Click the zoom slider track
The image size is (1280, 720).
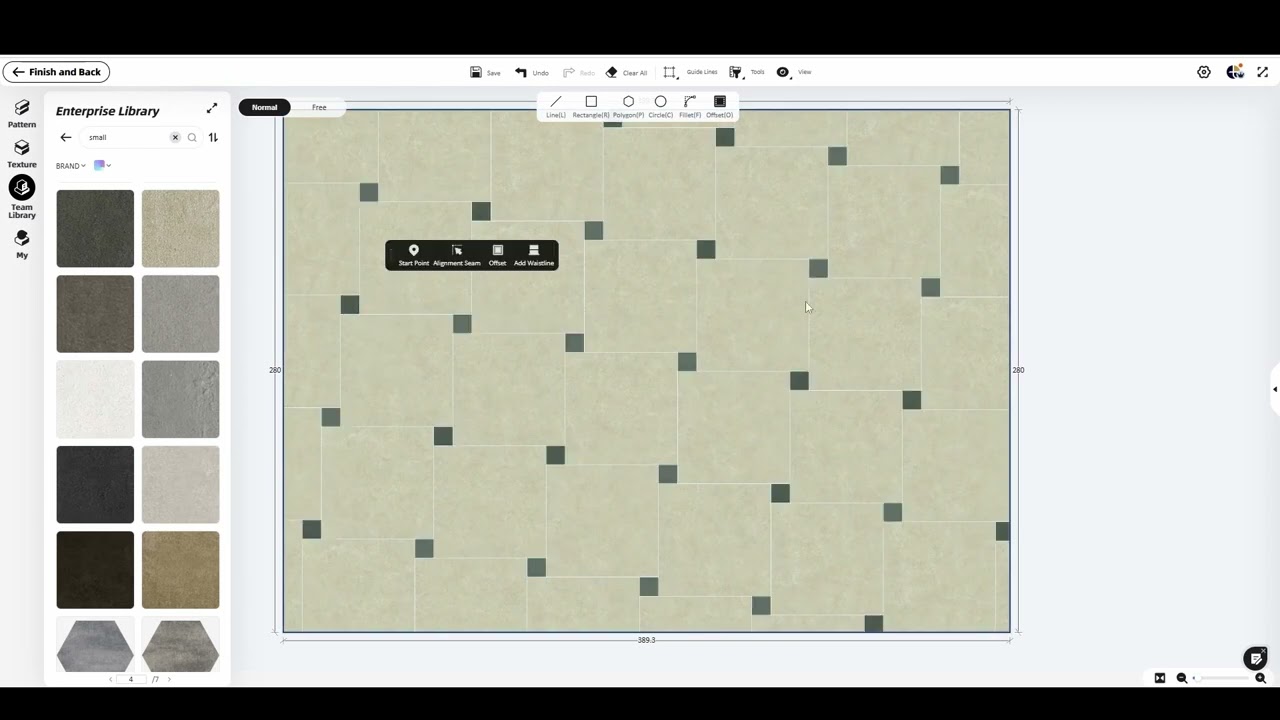click(1221, 678)
